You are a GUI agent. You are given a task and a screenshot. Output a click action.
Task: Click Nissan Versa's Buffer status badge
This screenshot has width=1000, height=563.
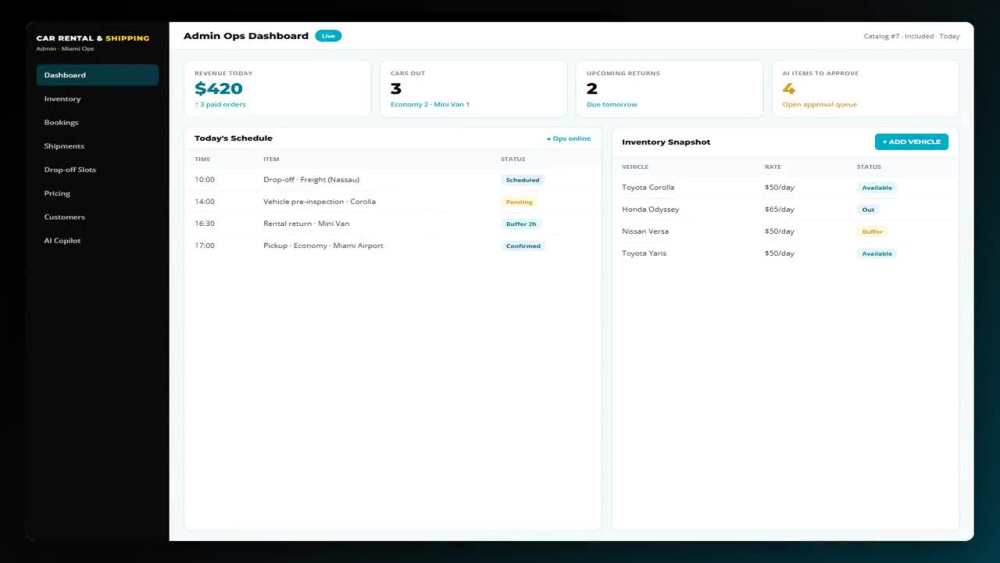872,231
